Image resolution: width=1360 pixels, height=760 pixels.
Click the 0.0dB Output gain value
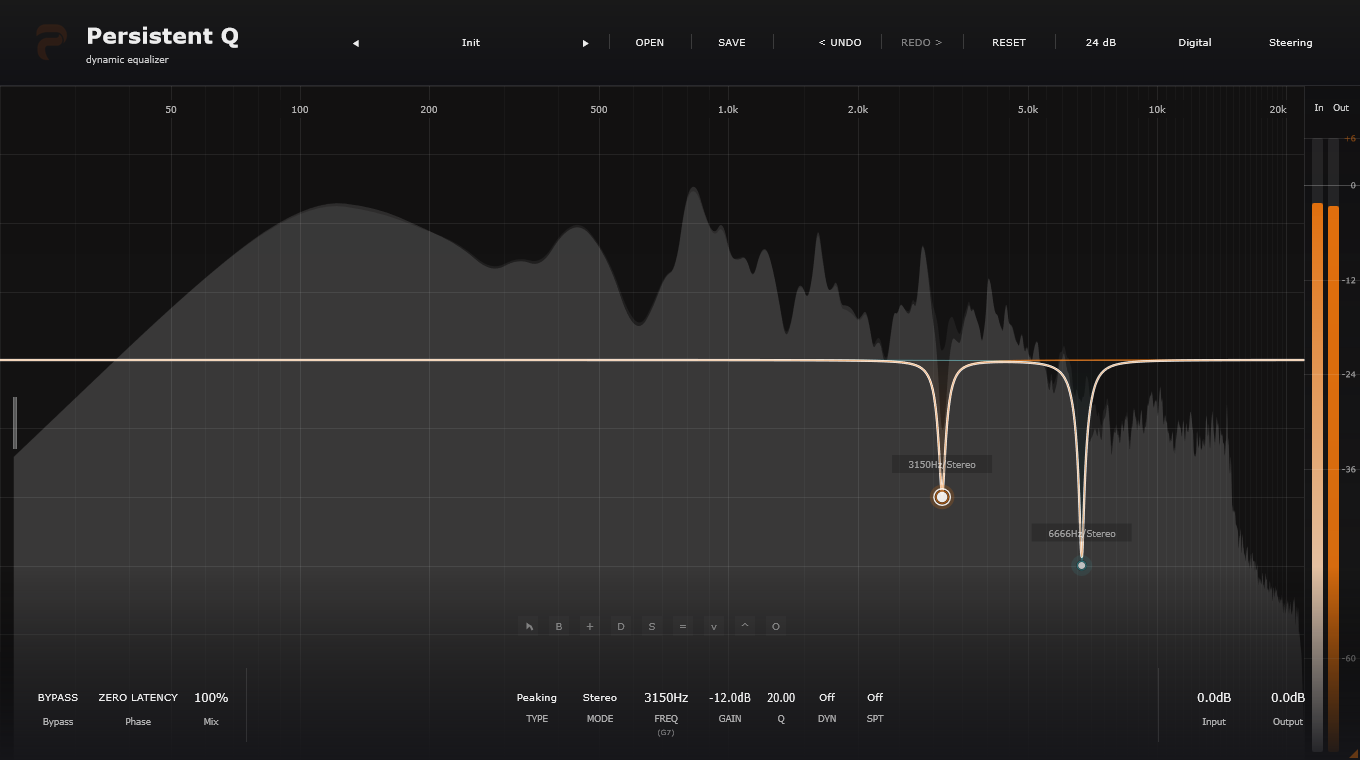1288,698
